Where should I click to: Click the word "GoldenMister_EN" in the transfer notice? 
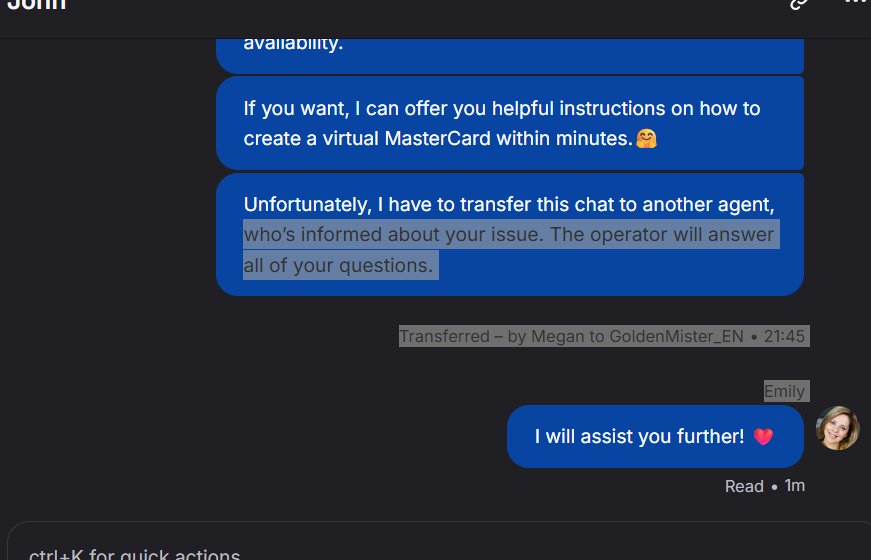[676, 336]
